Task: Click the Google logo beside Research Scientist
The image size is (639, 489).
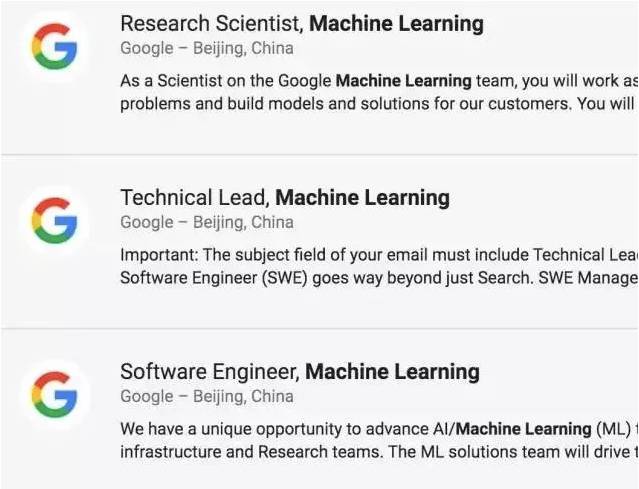Action: click(x=54, y=46)
